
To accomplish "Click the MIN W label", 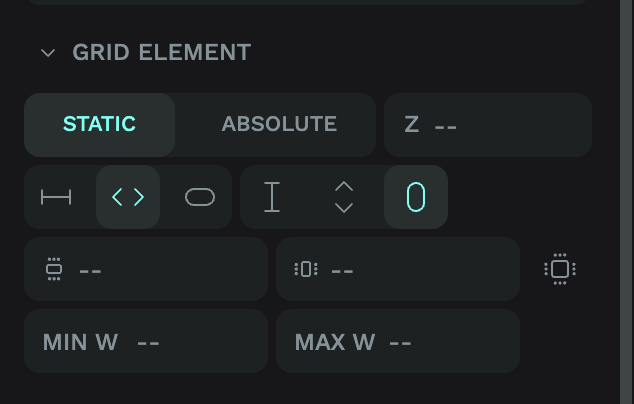I will (80, 342).
